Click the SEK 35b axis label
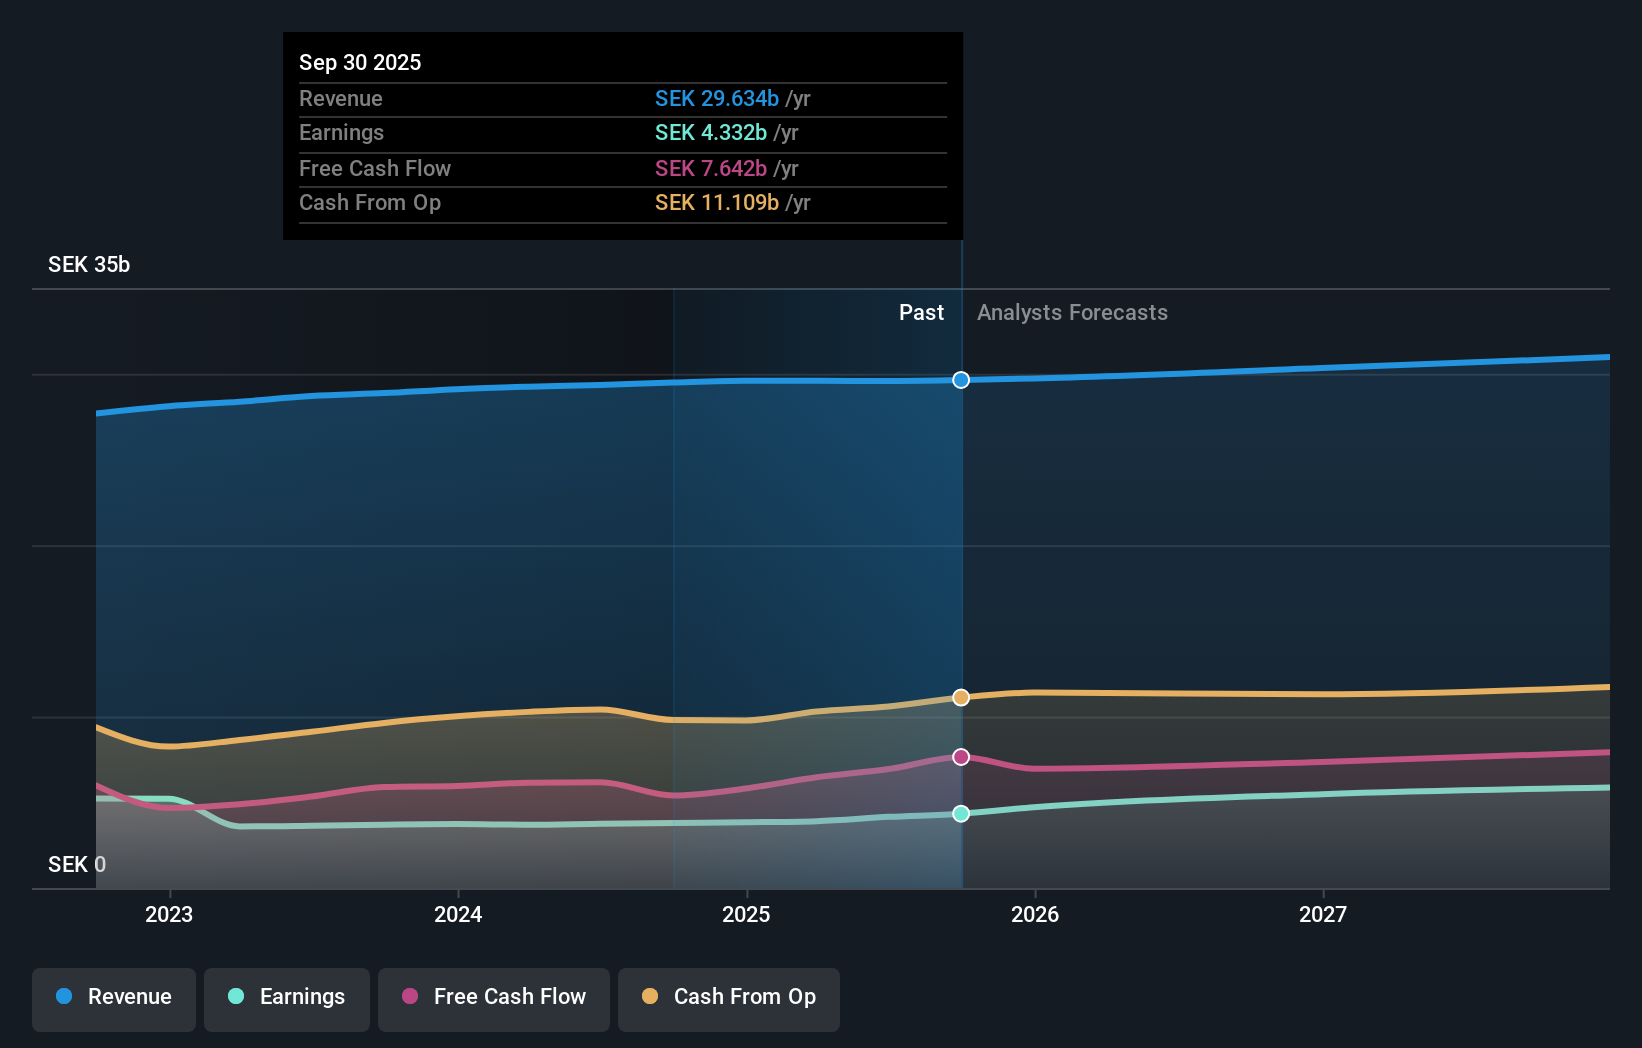 point(89,264)
